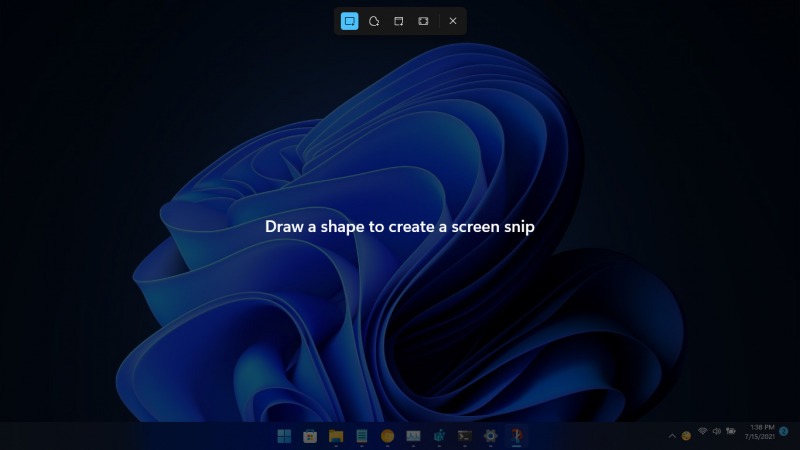Close the snipping toolbar with X

(453, 21)
